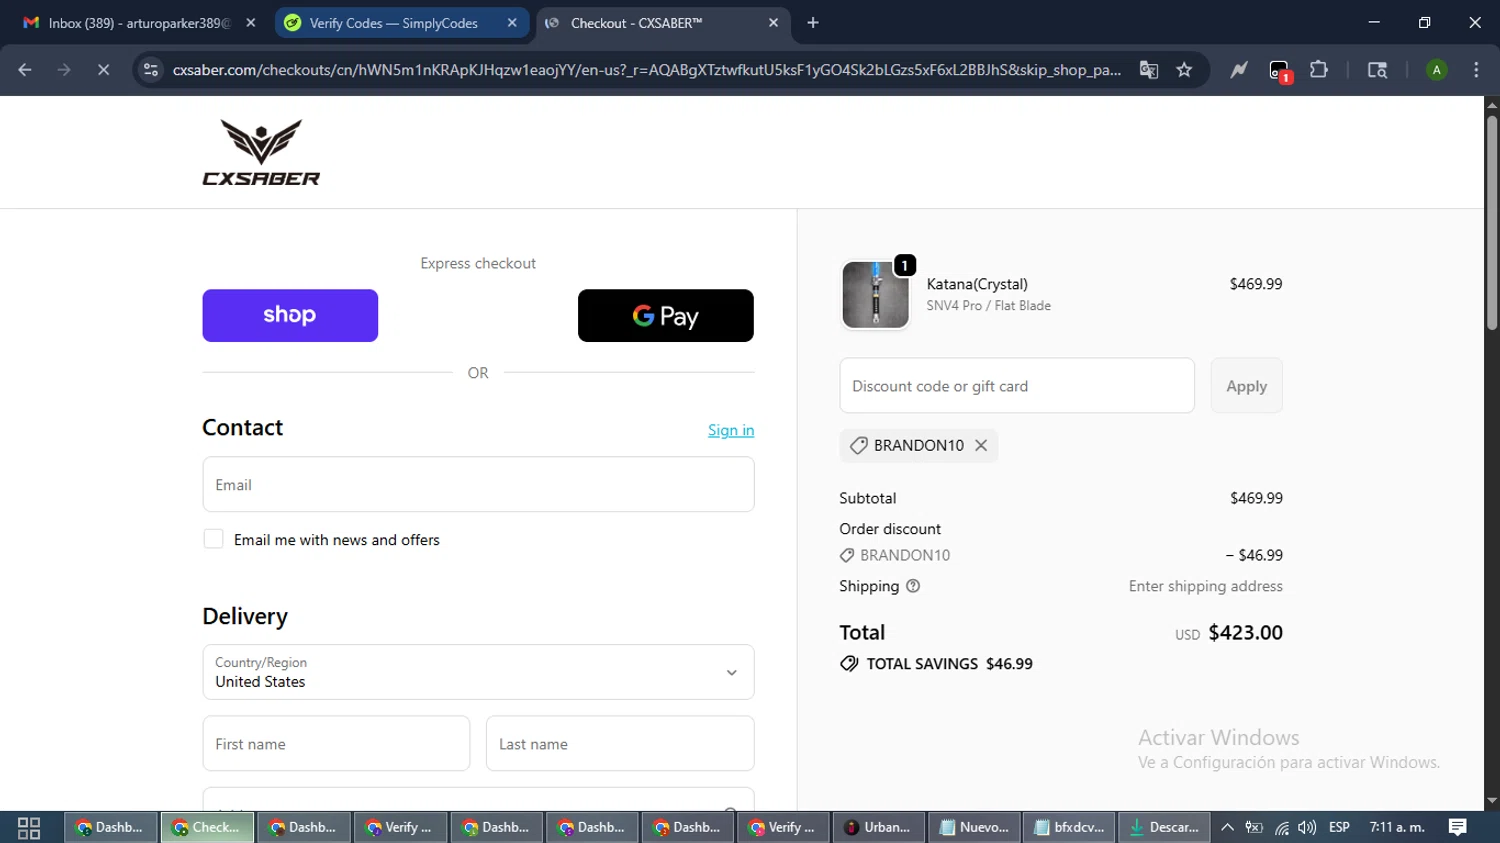Click the CXSABER logo
This screenshot has width=1500, height=843.
point(261,152)
